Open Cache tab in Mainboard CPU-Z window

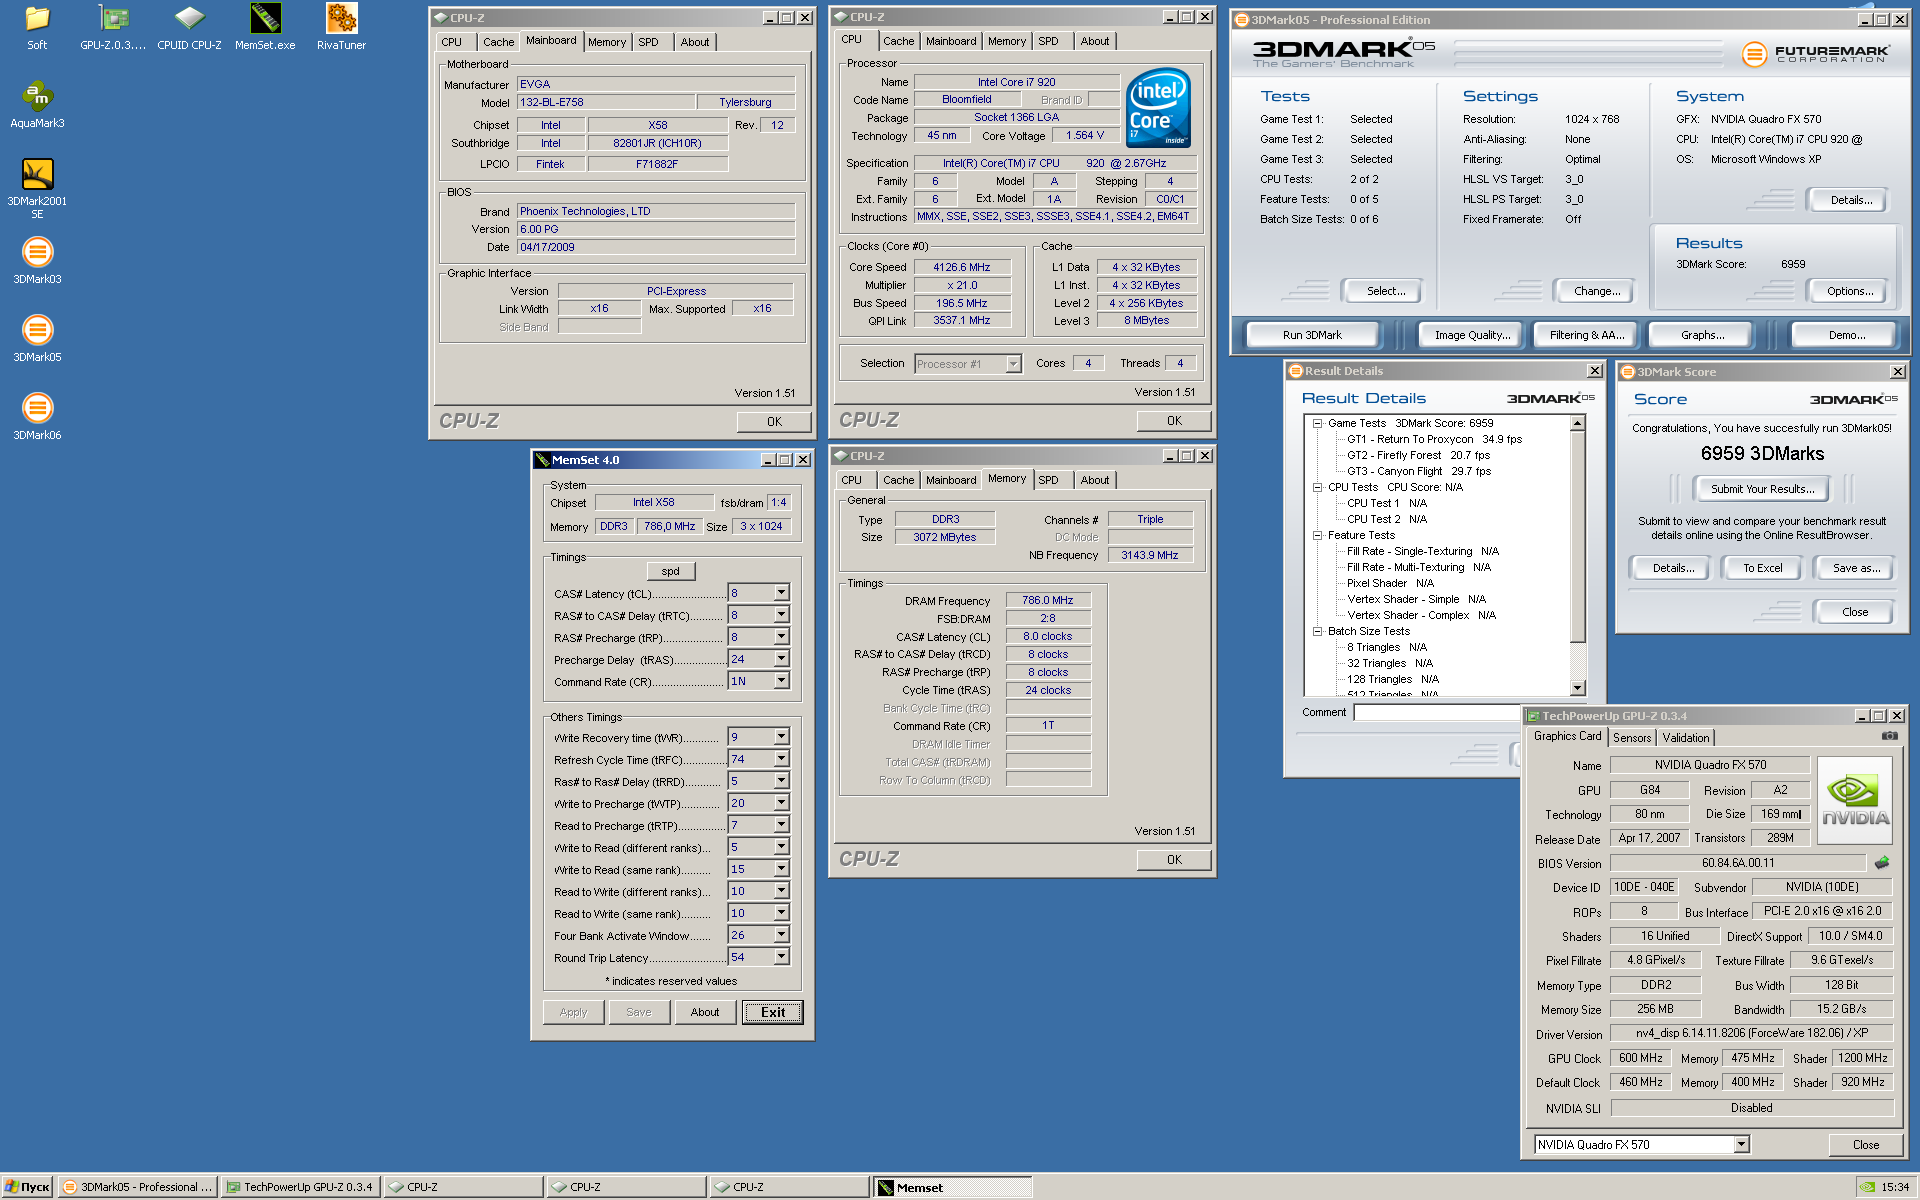(x=498, y=42)
